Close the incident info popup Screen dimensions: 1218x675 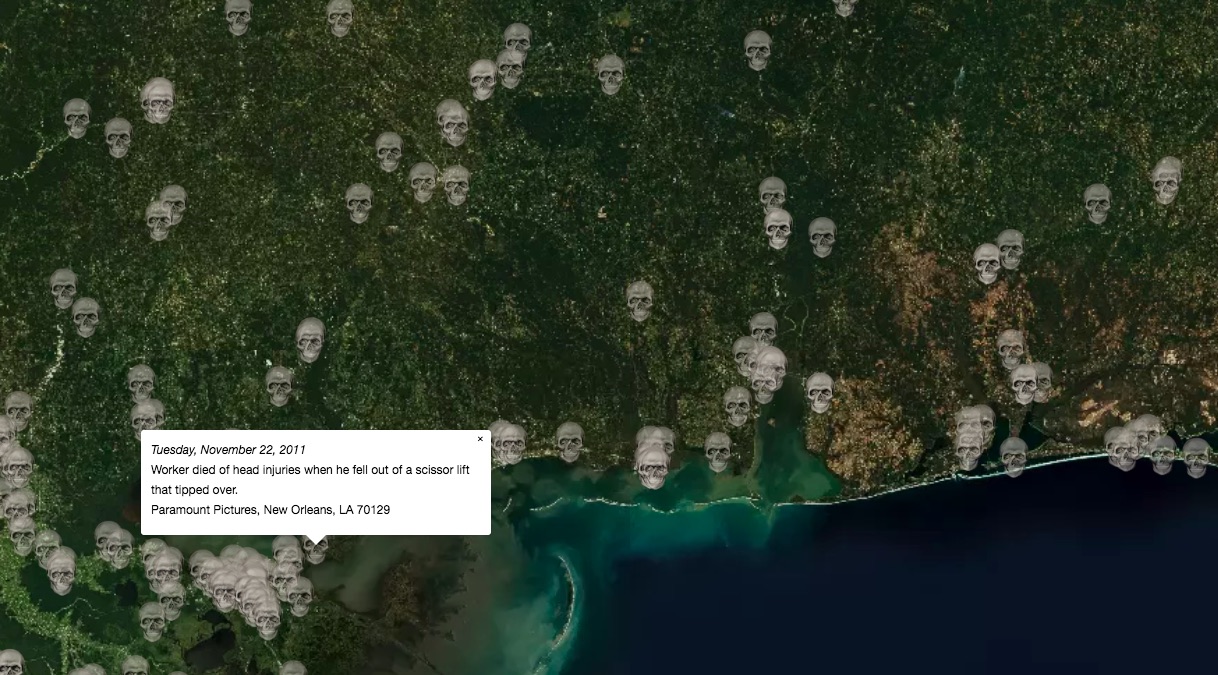click(x=480, y=439)
